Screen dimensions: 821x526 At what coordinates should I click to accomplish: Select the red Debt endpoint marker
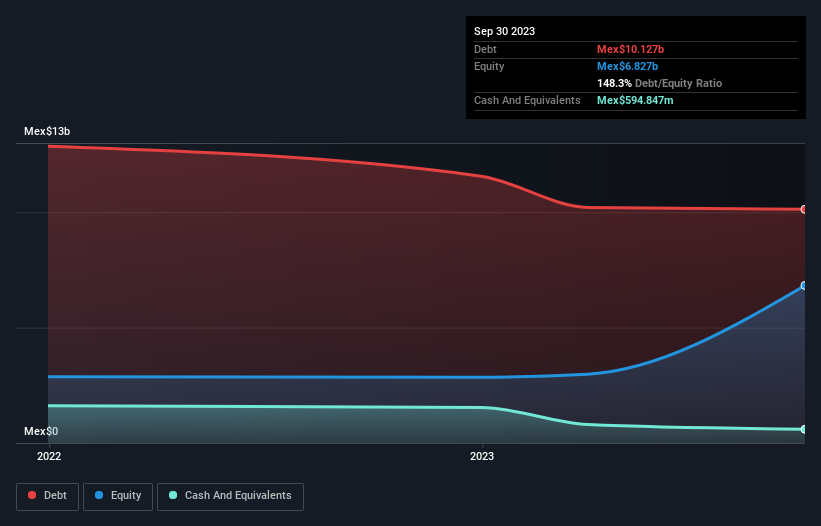click(x=804, y=209)
